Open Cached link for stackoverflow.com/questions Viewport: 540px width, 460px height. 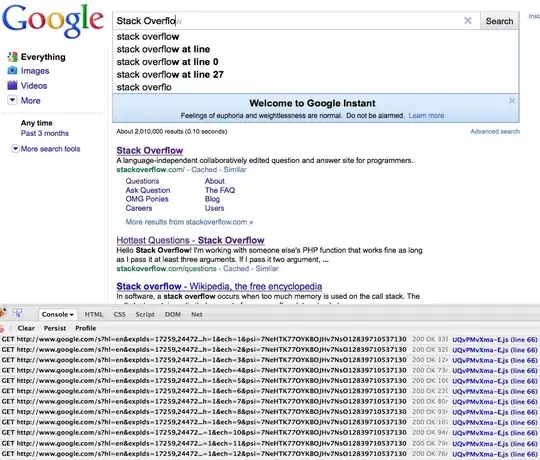[x=236, y=269]
